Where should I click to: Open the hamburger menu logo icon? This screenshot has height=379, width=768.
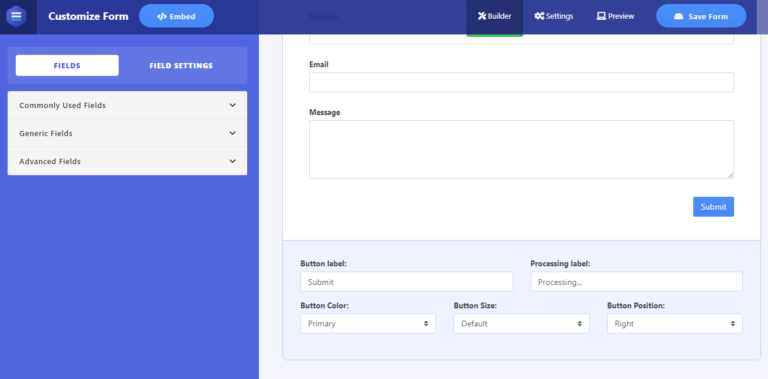tap(16, 16)
